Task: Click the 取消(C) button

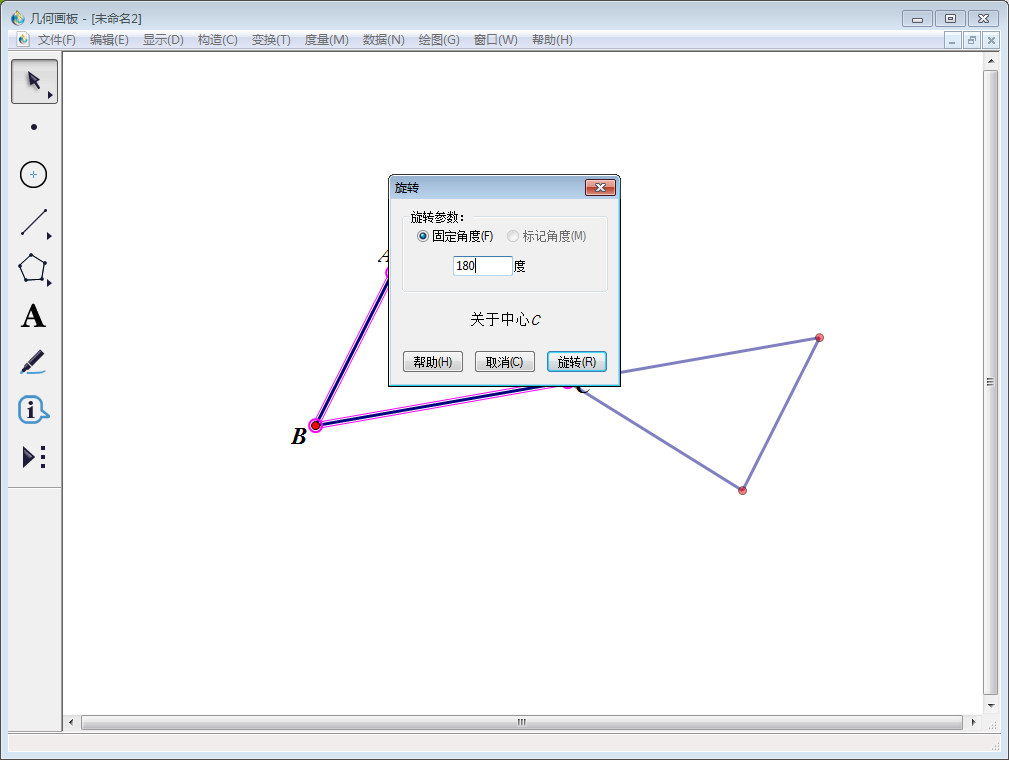Action: tap(505, 362)
